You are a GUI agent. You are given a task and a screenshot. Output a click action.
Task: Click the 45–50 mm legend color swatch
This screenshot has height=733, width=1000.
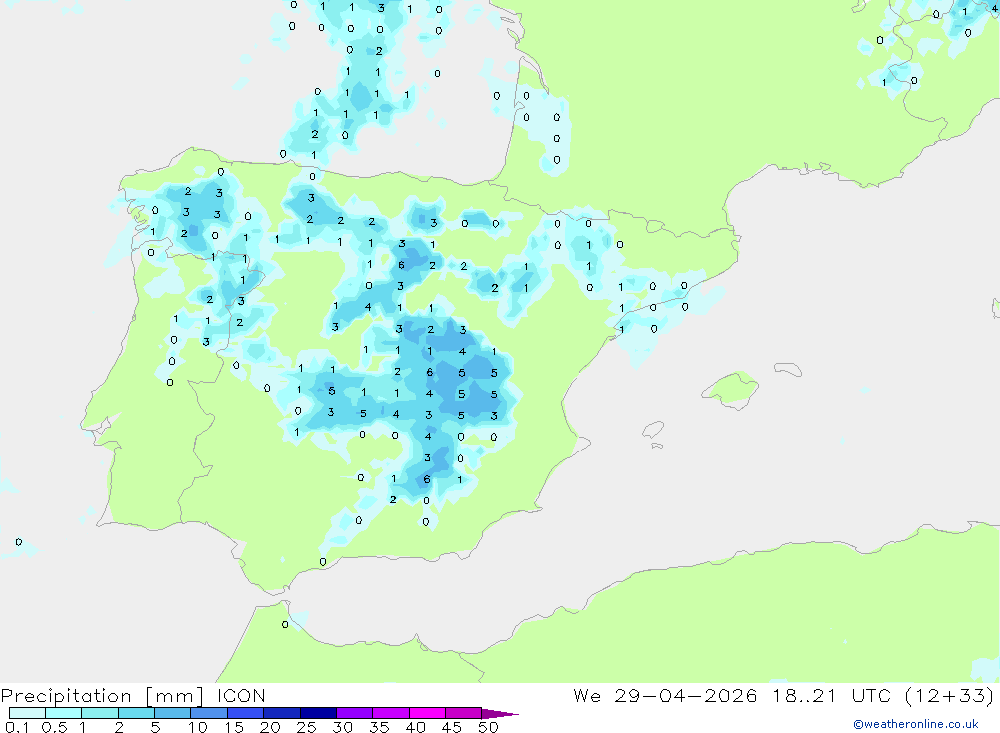coord(464,713)
